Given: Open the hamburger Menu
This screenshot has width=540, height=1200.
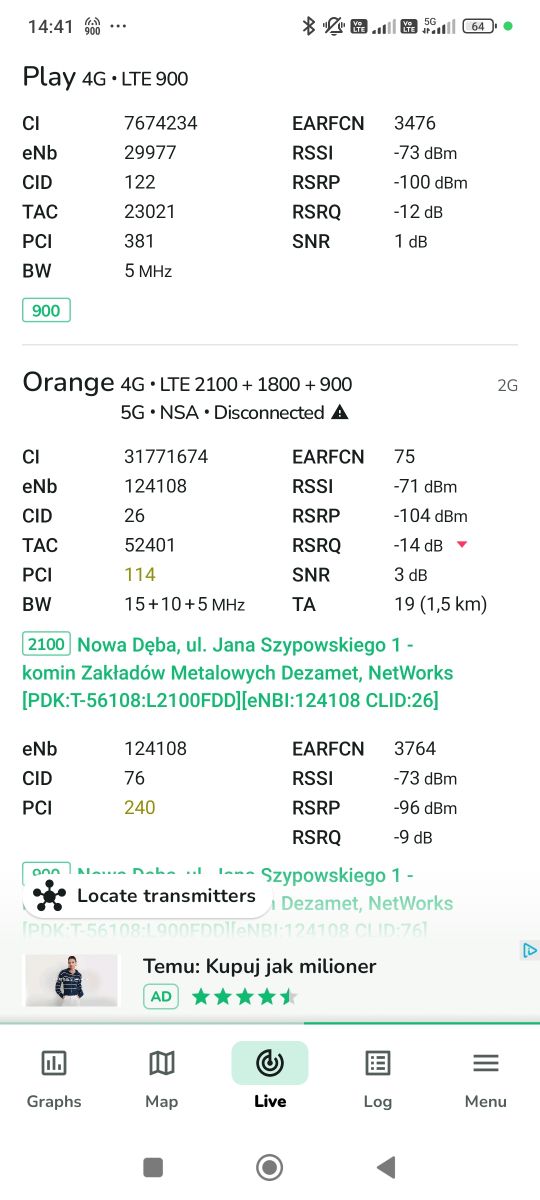Looking at the screenshot, I should (x=486, y=1078).
